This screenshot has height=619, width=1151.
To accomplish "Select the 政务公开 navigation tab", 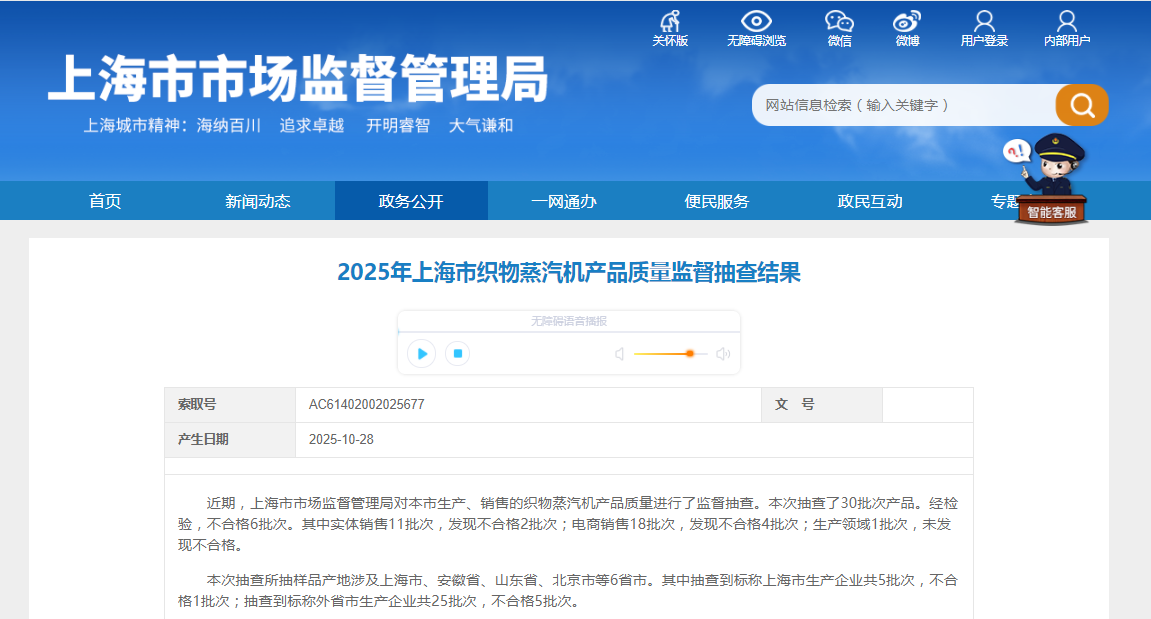I will tap(411, 201).
